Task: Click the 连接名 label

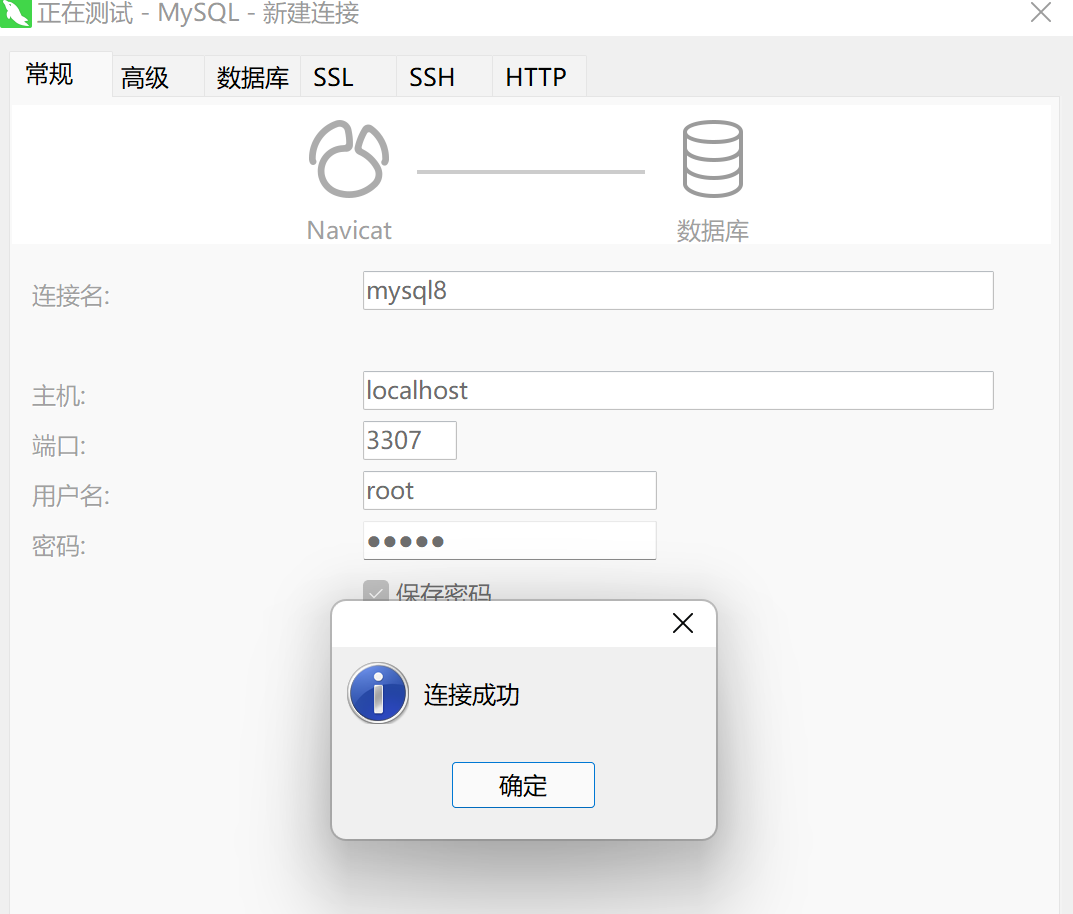Action: coord(70,296)
